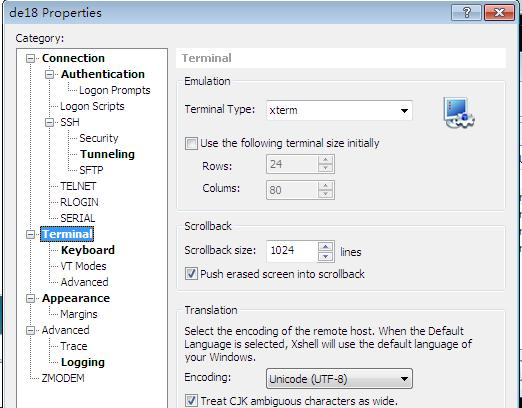Image resolution: width=522 pixels, height=408 pixels.
Task: Increase scrollback size with up arrow
Action: 325,247
